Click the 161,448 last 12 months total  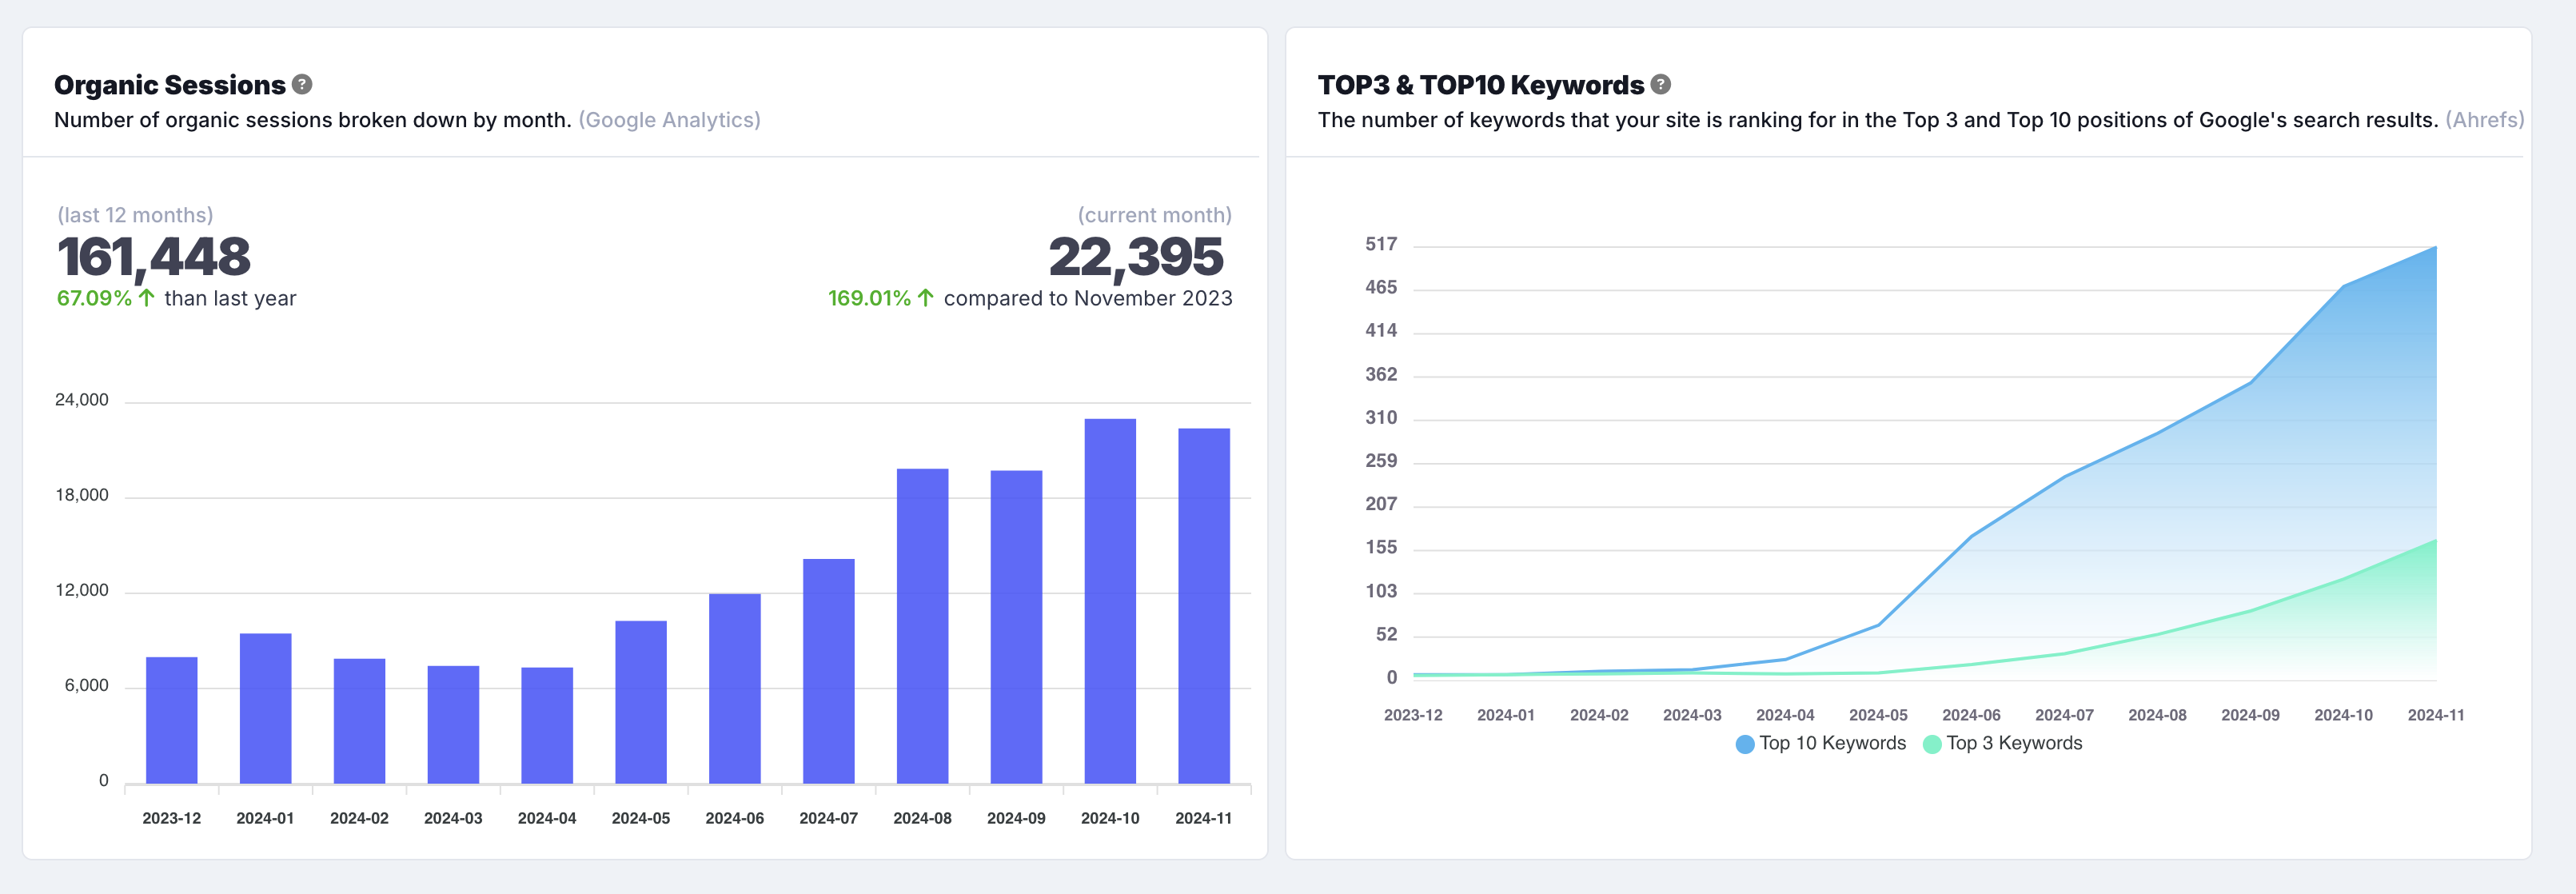tap(154, 257)
